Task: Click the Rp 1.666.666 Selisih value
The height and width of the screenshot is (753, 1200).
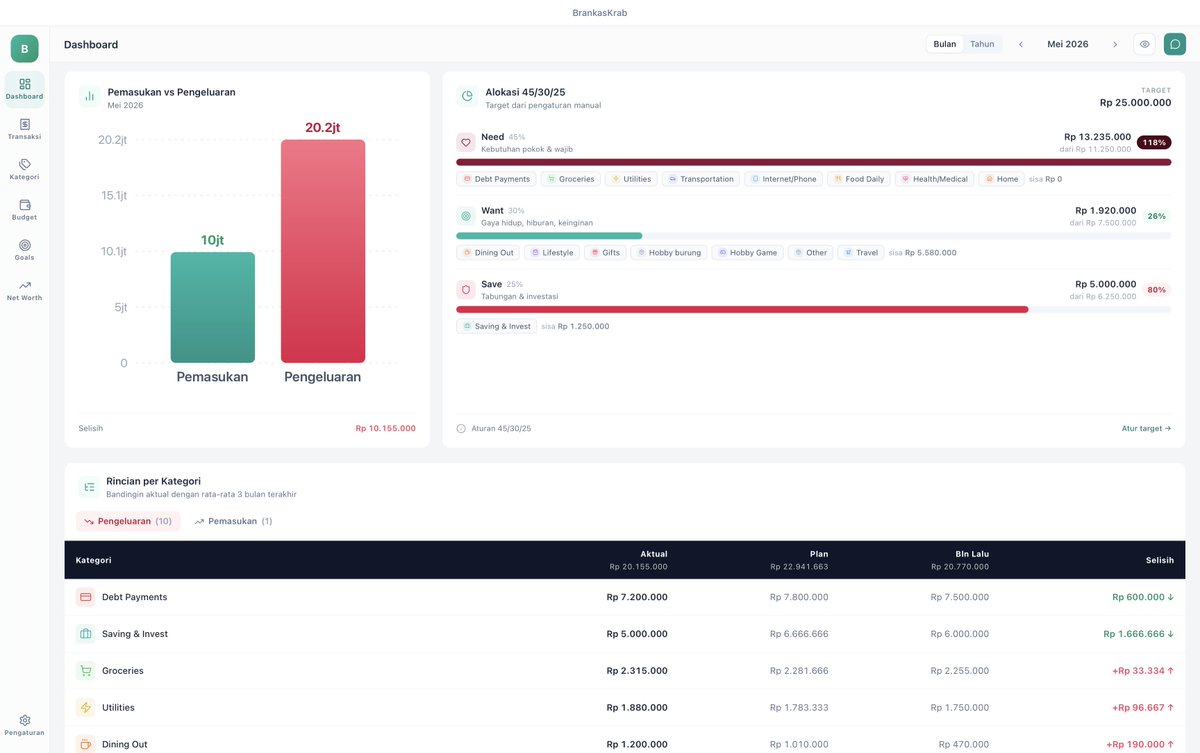Action: (x=1139, y=634)
